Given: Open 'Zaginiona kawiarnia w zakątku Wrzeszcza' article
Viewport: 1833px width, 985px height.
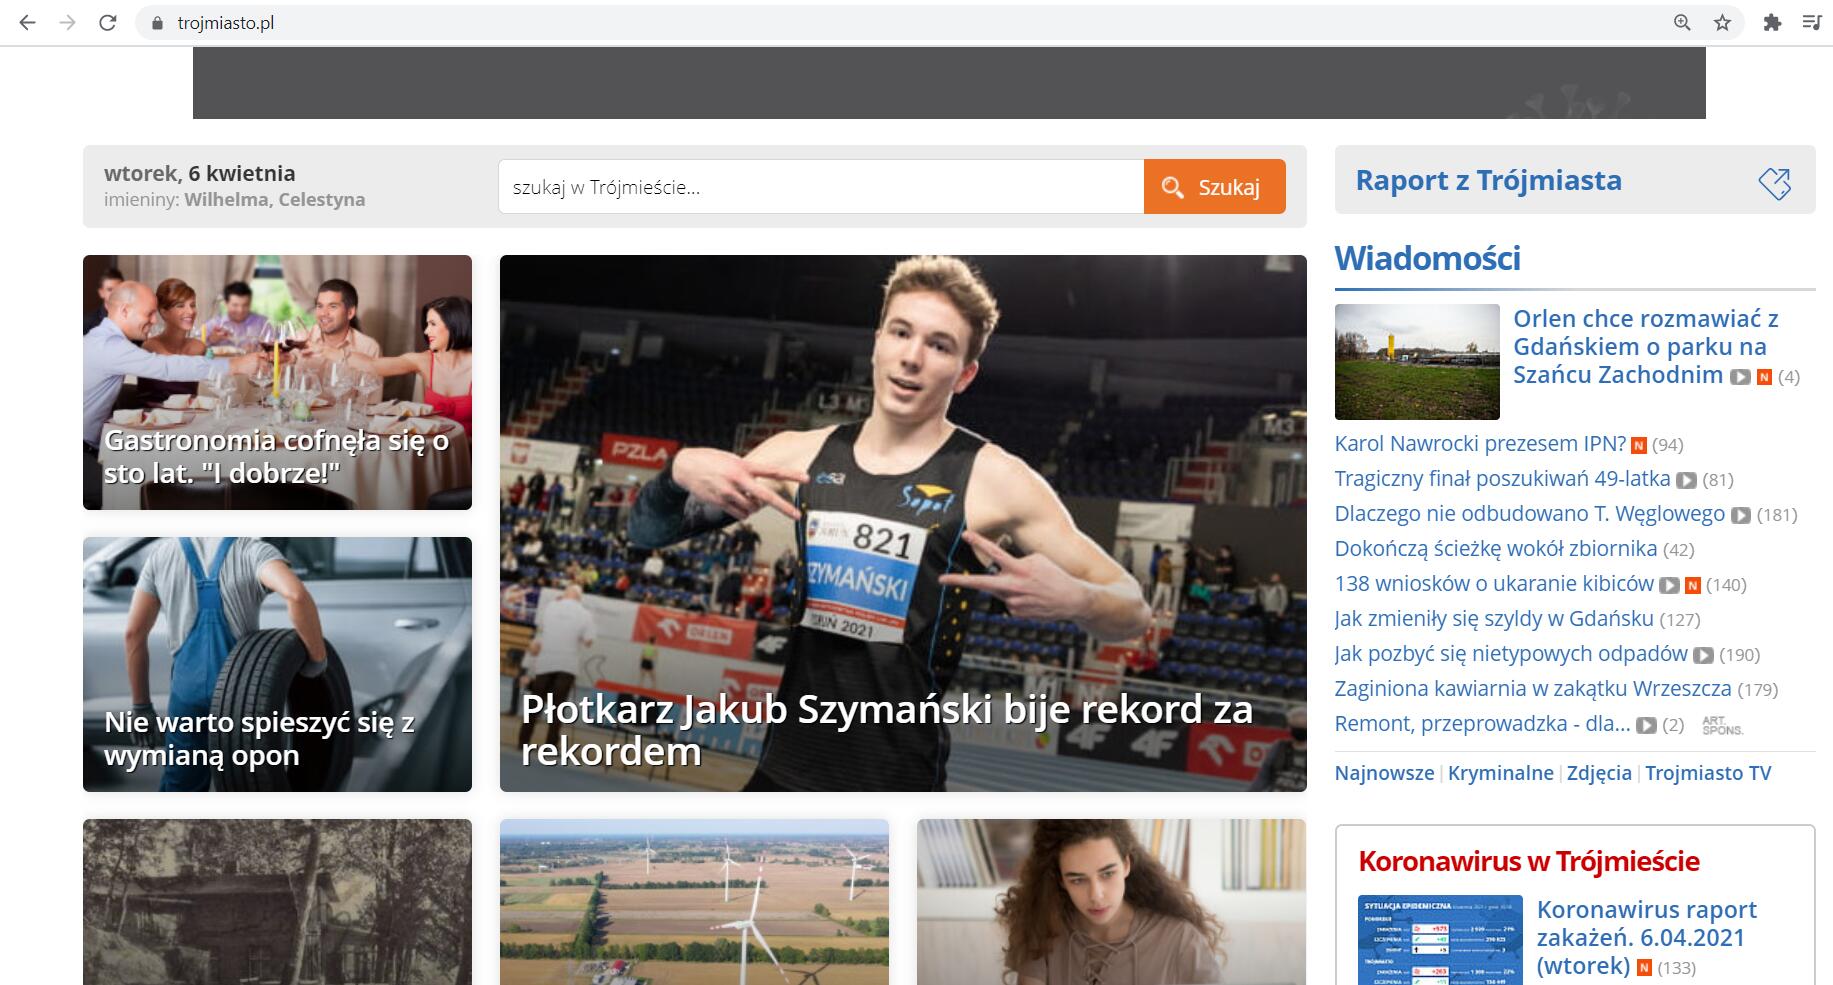Looking at the screenshot, I should coord(1532,689).
